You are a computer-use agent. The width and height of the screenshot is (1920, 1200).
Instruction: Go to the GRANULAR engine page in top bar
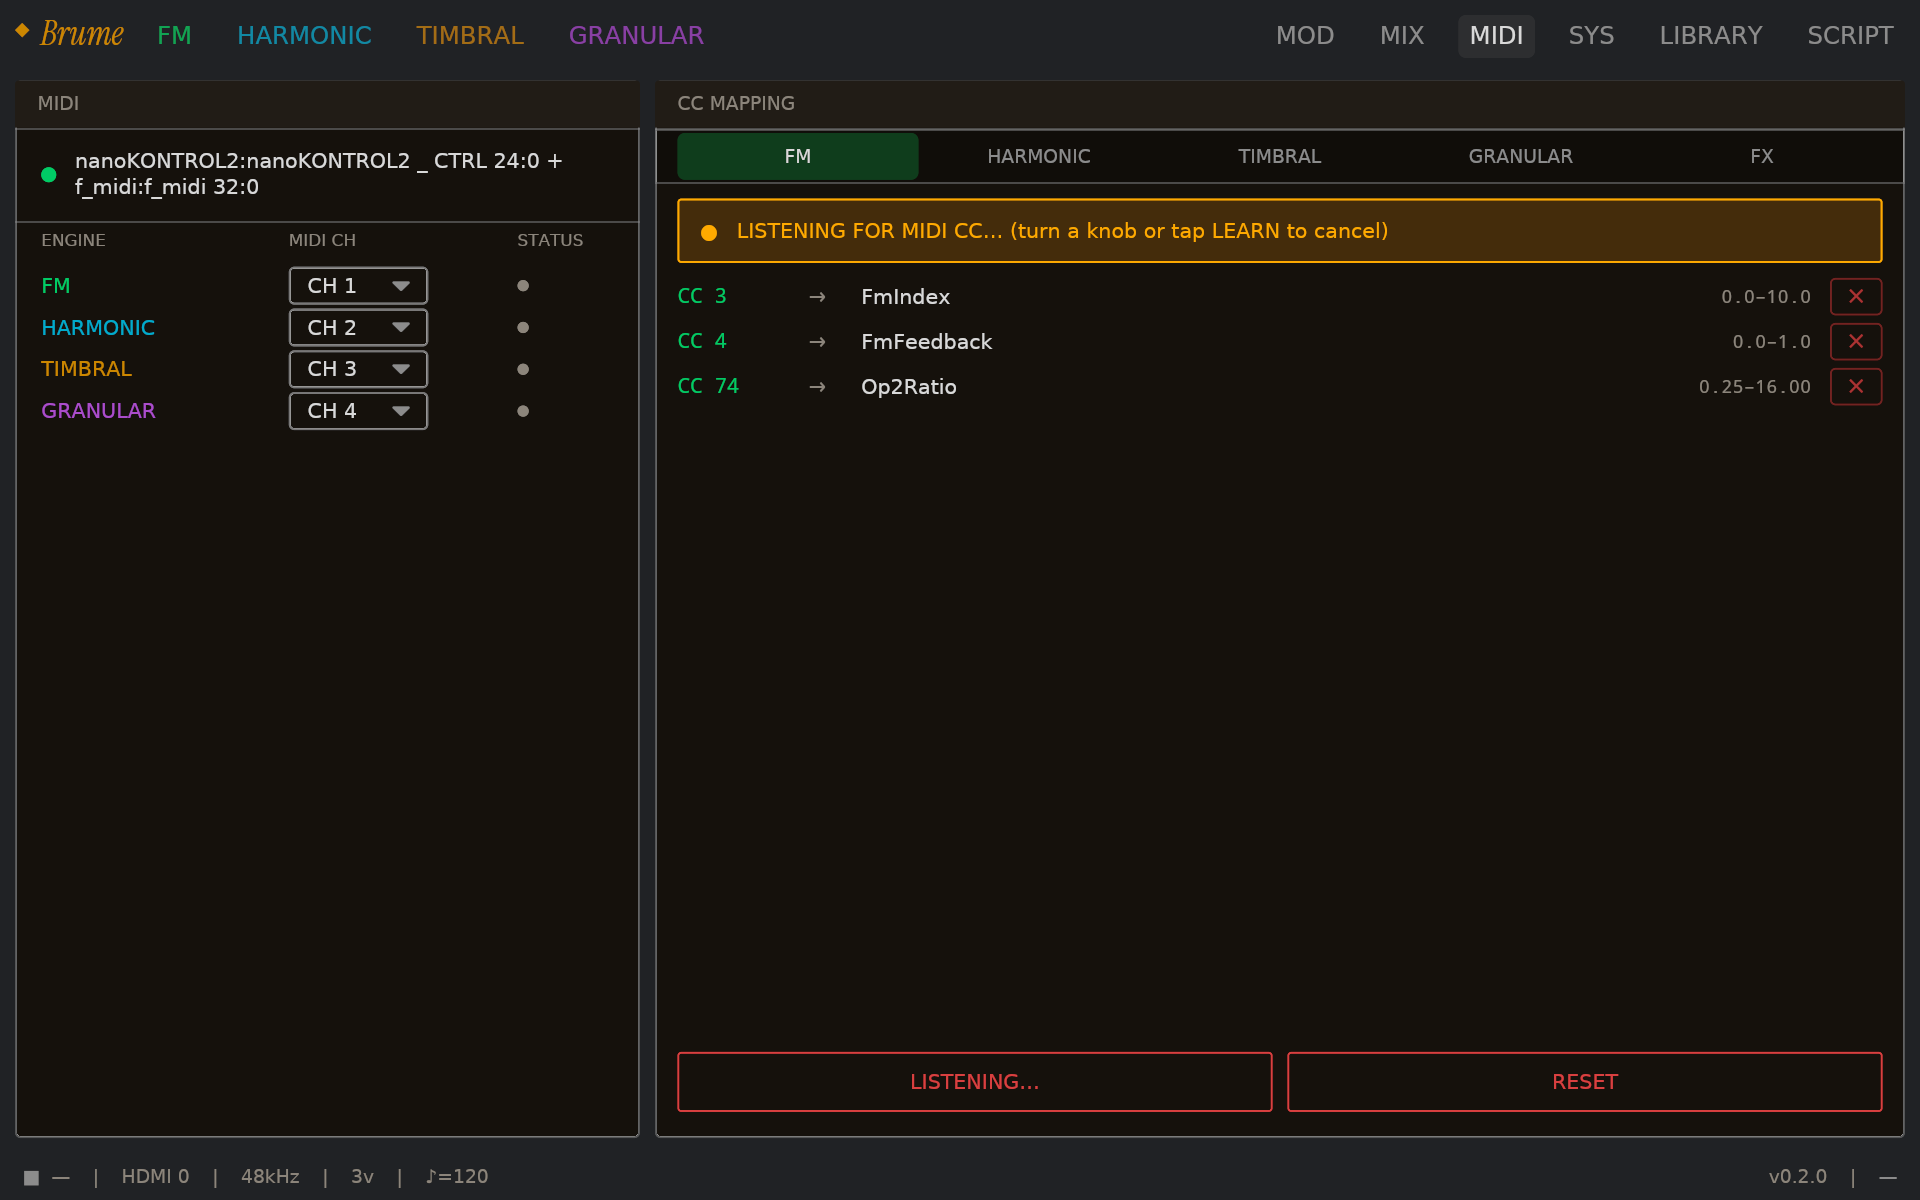(x=636, y=36)
